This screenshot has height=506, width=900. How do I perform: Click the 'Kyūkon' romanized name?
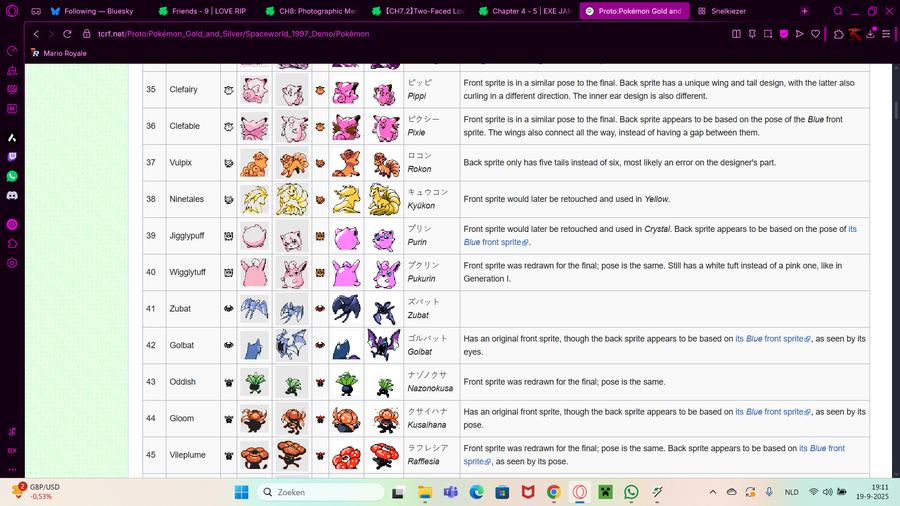click(x=421, y=205)
